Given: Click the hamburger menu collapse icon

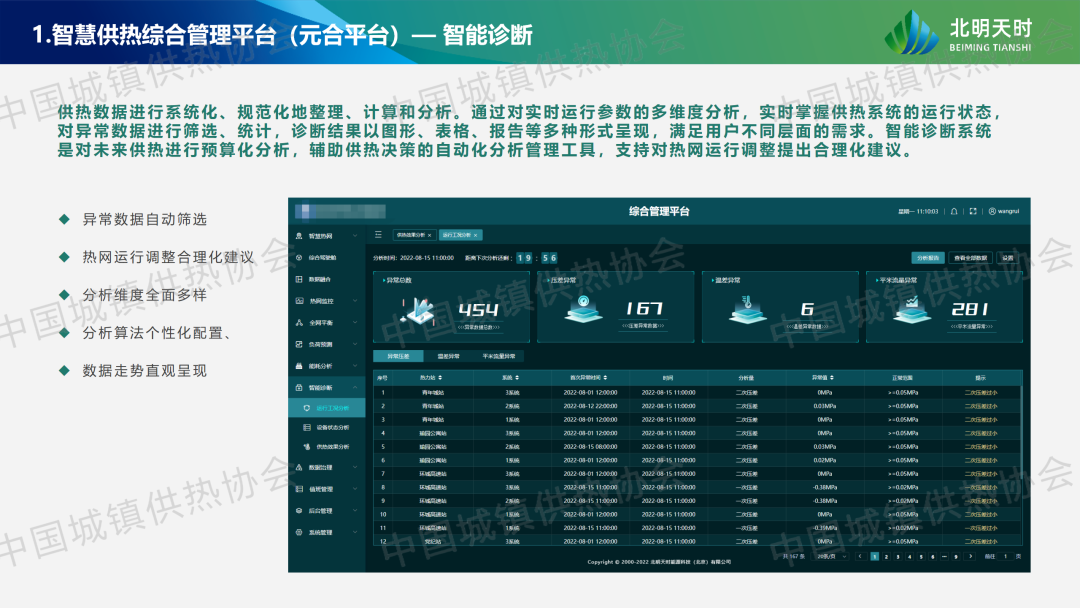Looking at the screenshot, I should [x=378, y=235].
